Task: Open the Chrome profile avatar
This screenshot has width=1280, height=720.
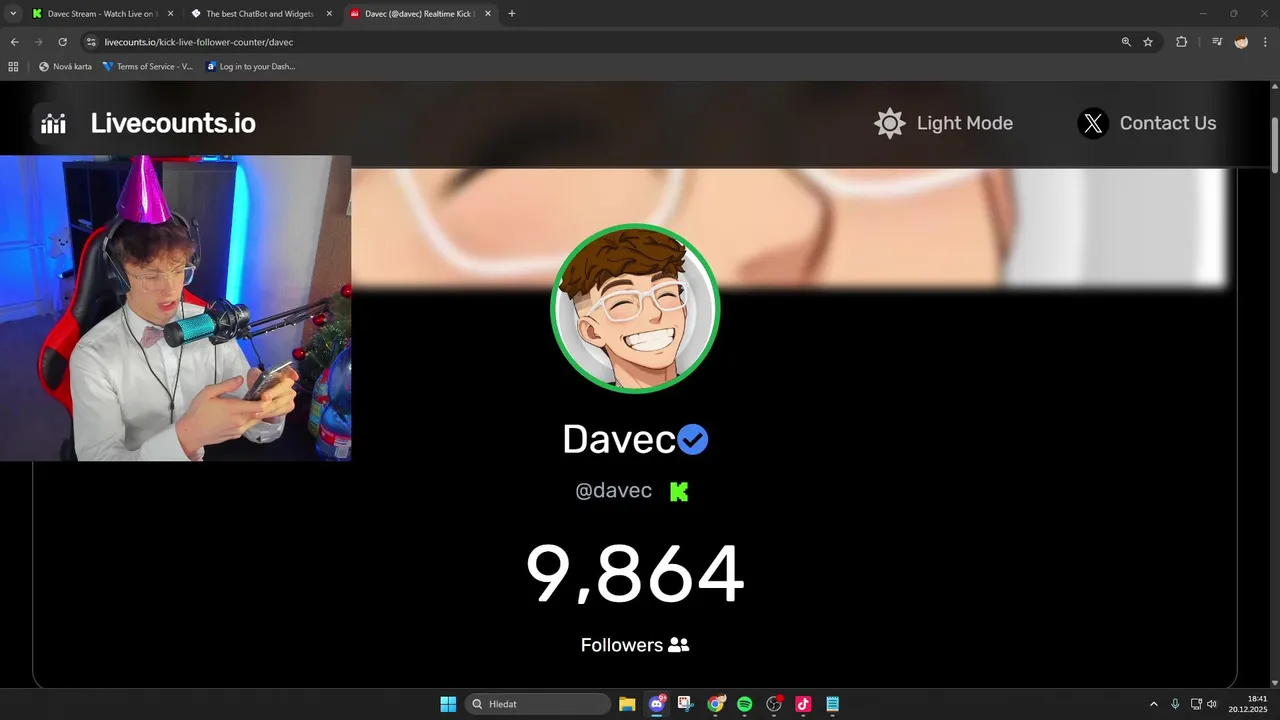Action: click(x=1241, y=42)
